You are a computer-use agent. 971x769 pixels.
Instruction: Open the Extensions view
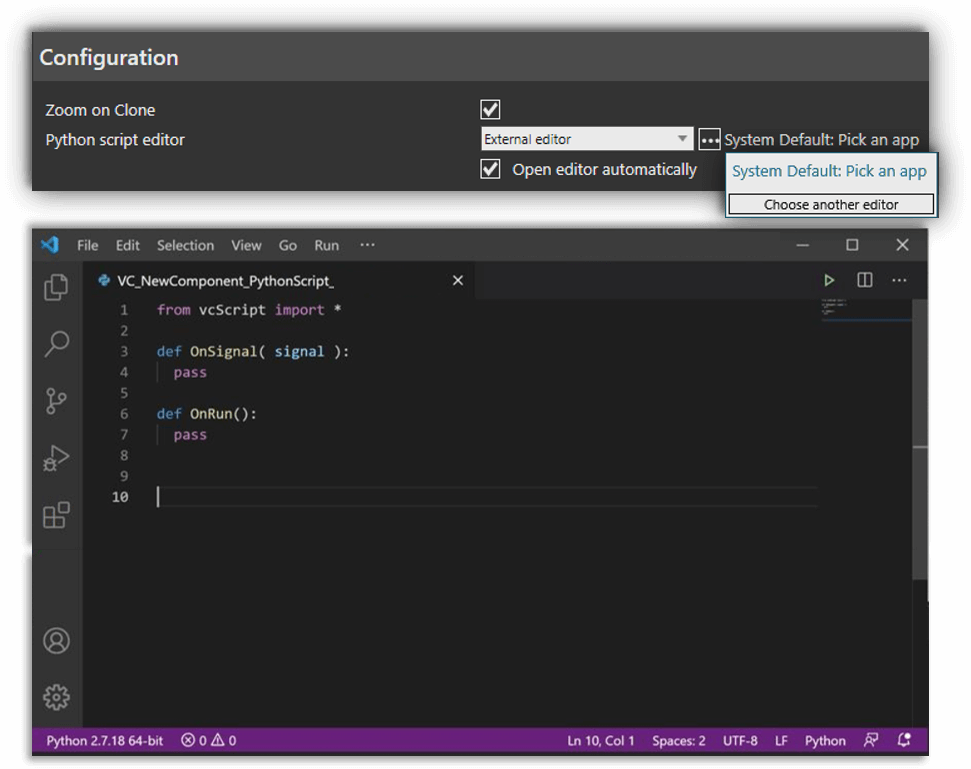click(57, 515)
